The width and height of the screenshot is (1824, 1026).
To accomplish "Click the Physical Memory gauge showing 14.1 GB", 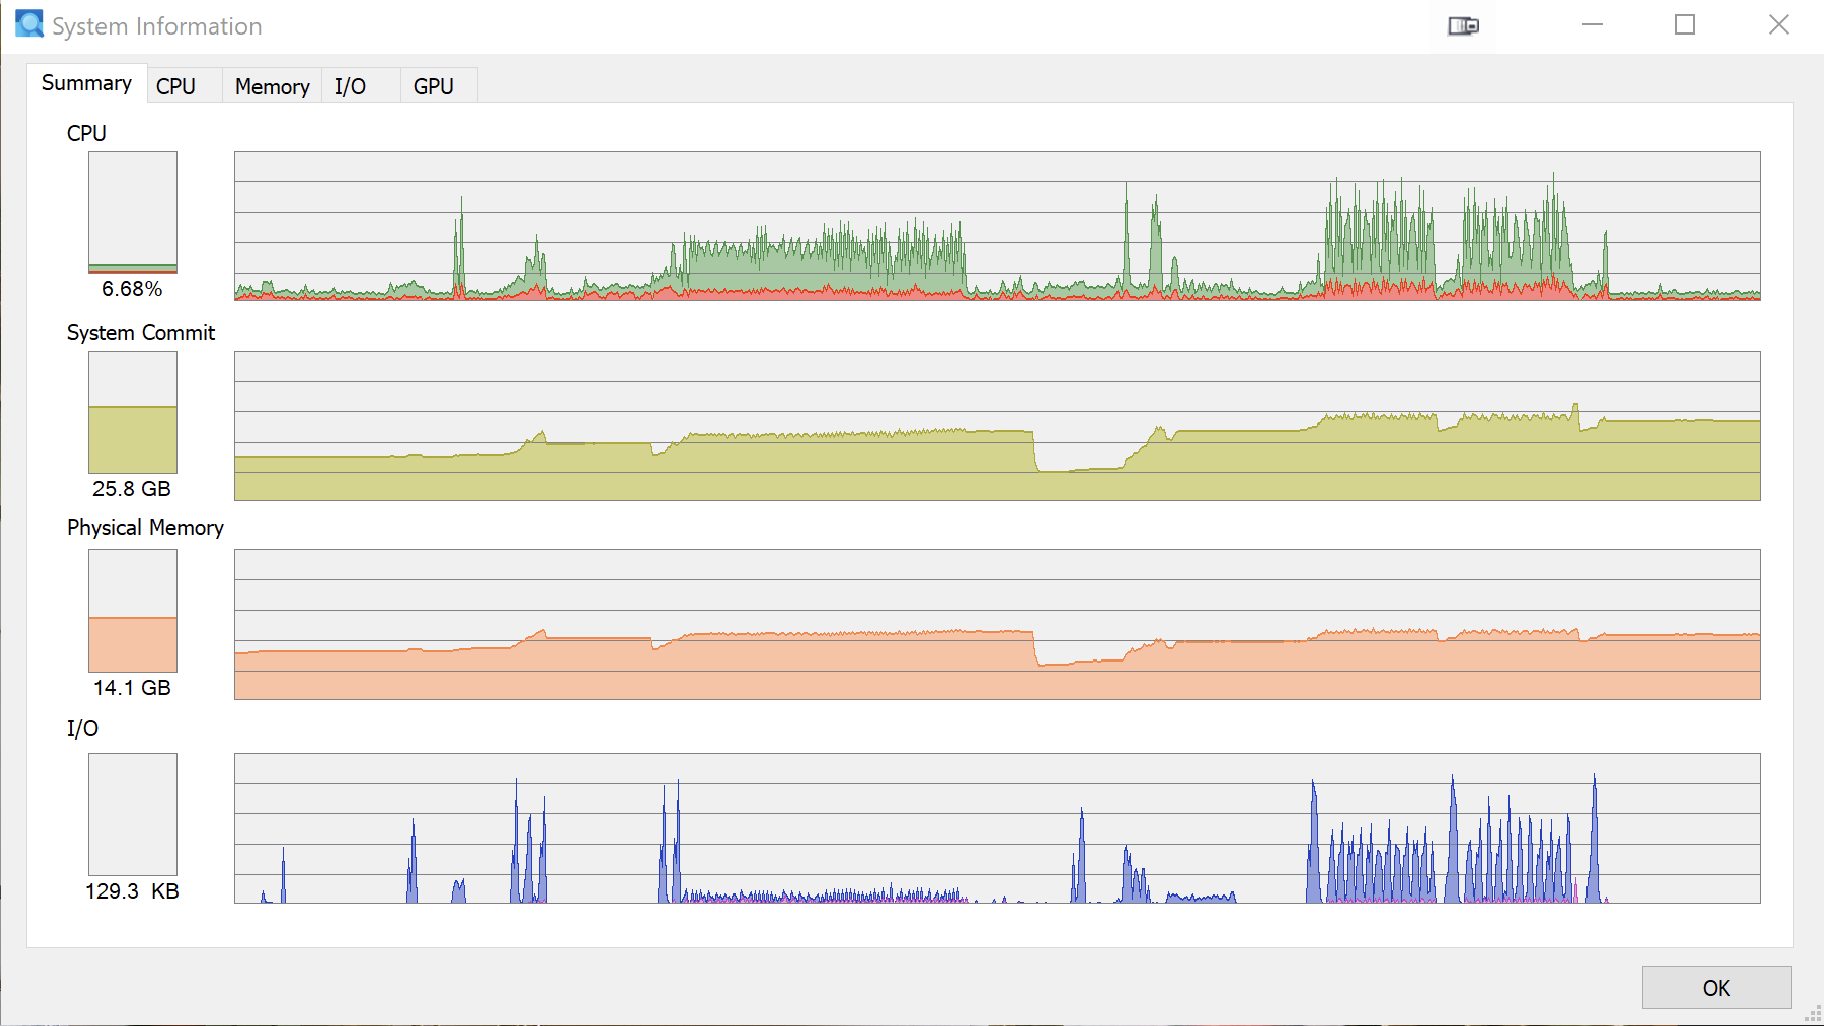I will click(x=133, y=611).
